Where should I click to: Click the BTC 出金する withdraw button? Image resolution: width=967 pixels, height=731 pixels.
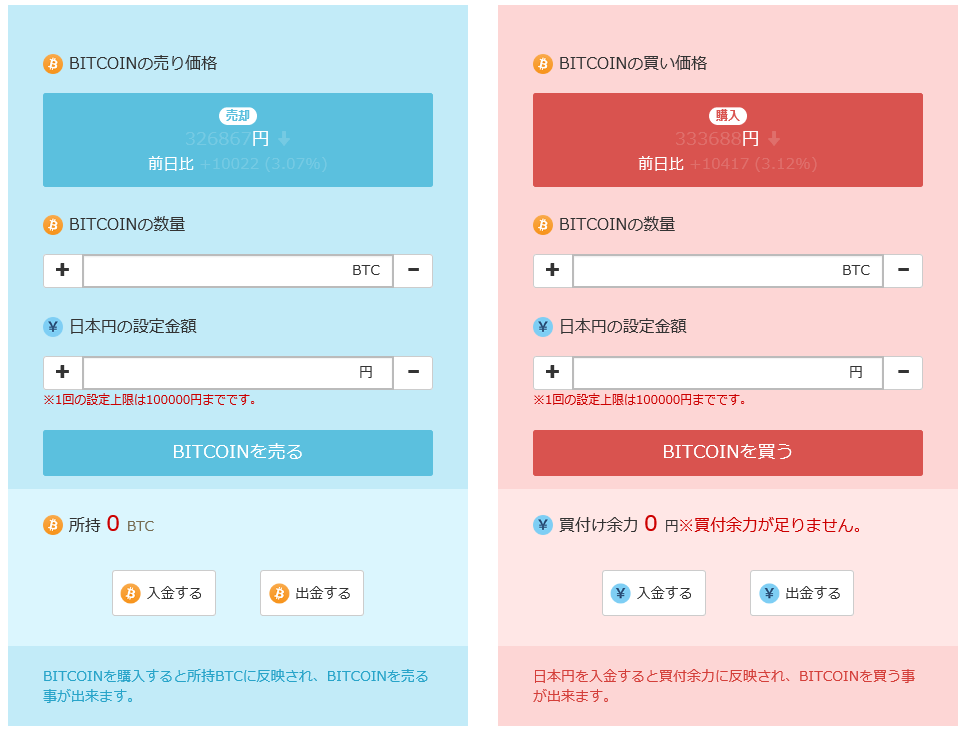pos(311,593)
